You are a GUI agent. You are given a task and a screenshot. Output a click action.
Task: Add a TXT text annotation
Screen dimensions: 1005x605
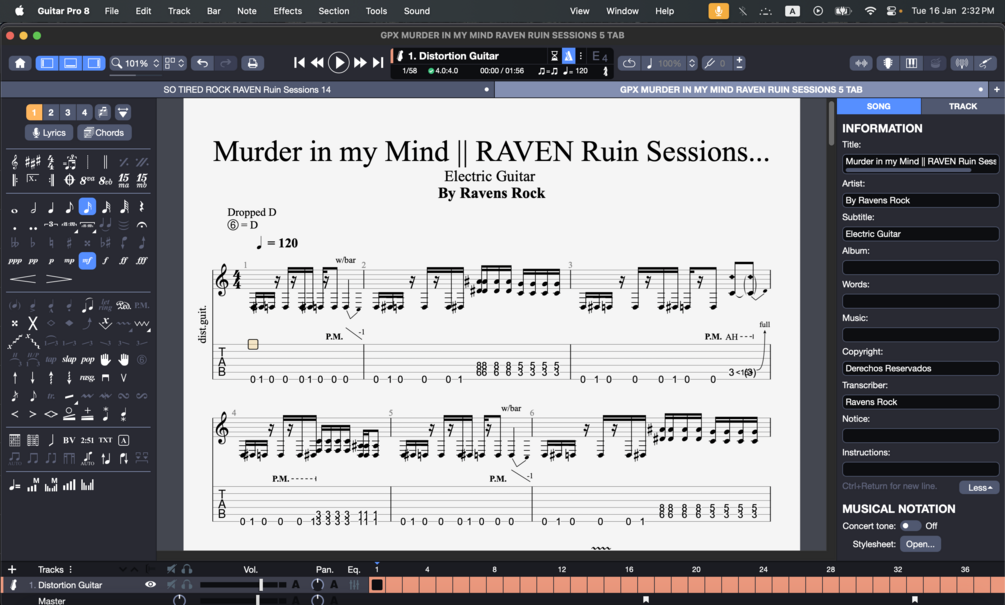point(105,440)
